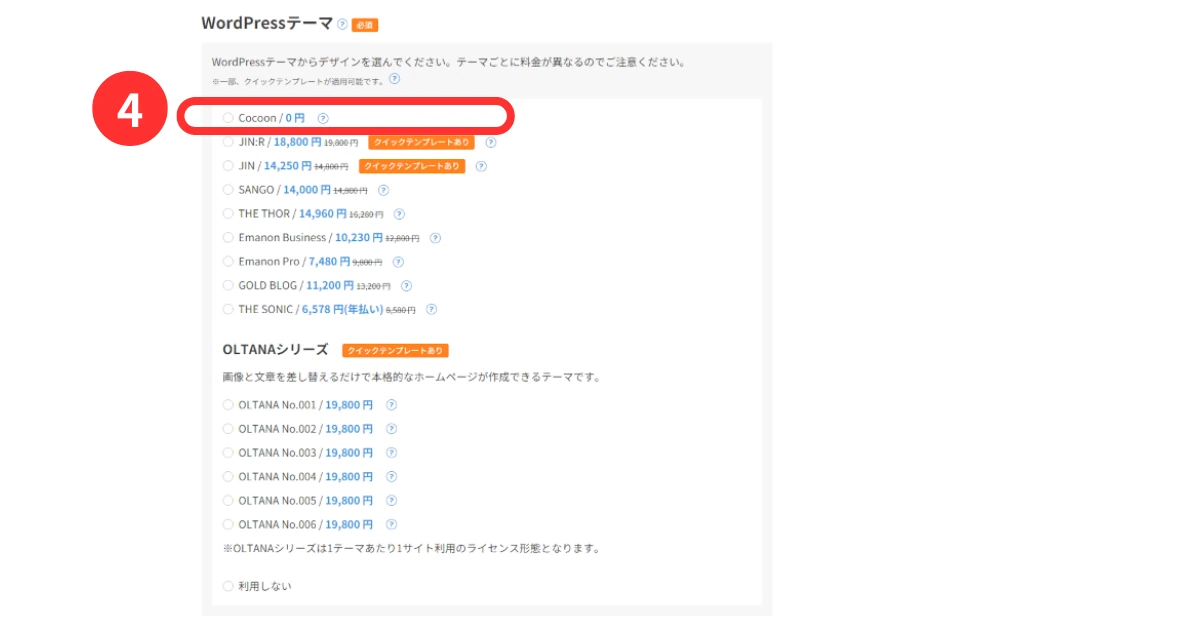Select OLTANA No.005 radio button
The height and width of the screenshot is (629, 1200).
click(228, 501)
